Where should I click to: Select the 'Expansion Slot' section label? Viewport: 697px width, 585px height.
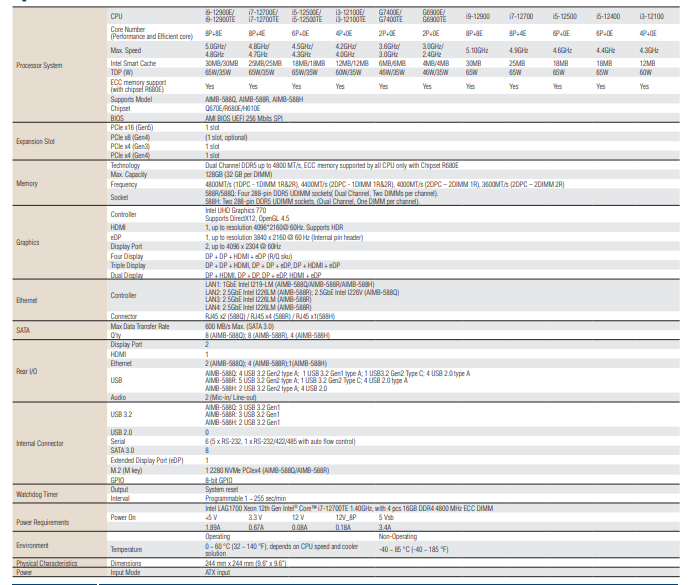(36, 141)
